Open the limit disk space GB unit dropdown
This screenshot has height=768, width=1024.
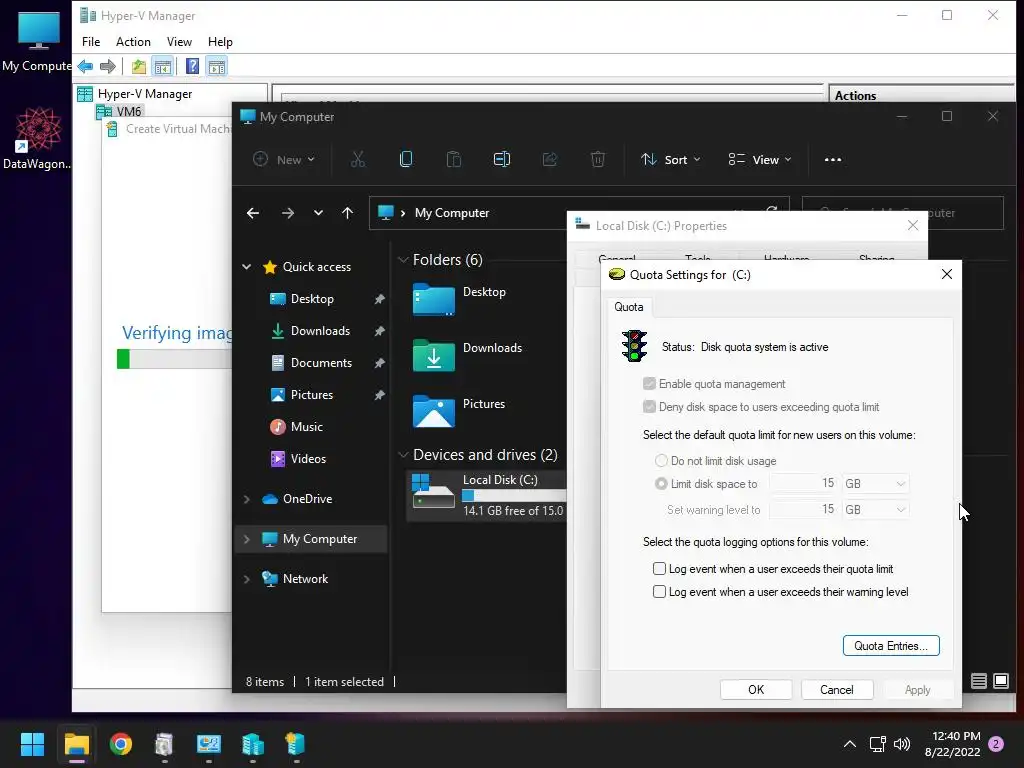click(x=875, y=483)
